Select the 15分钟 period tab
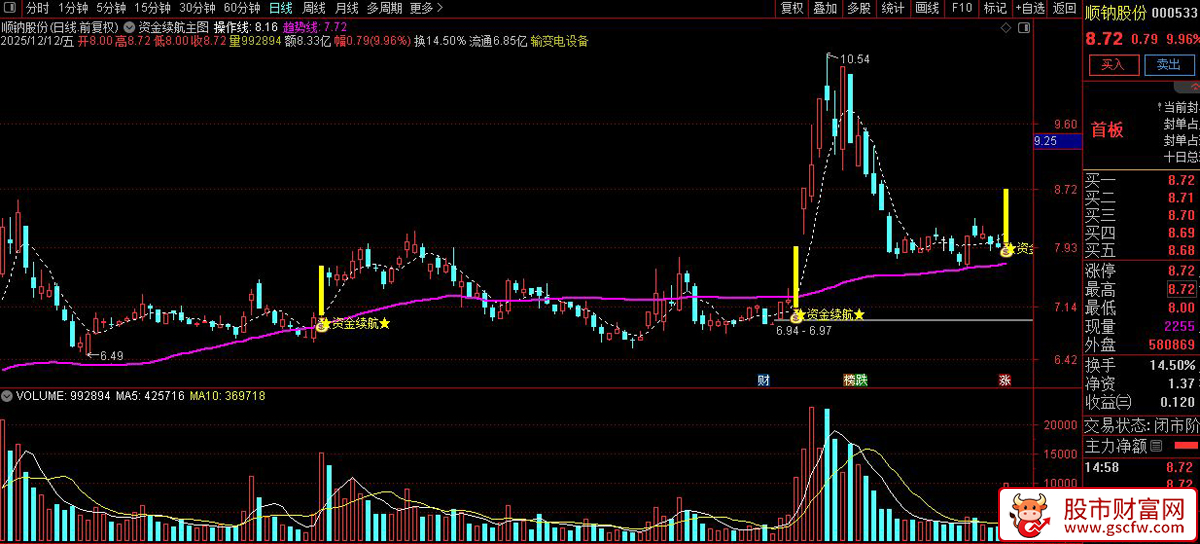1200x544 pixels. [153, 8]
